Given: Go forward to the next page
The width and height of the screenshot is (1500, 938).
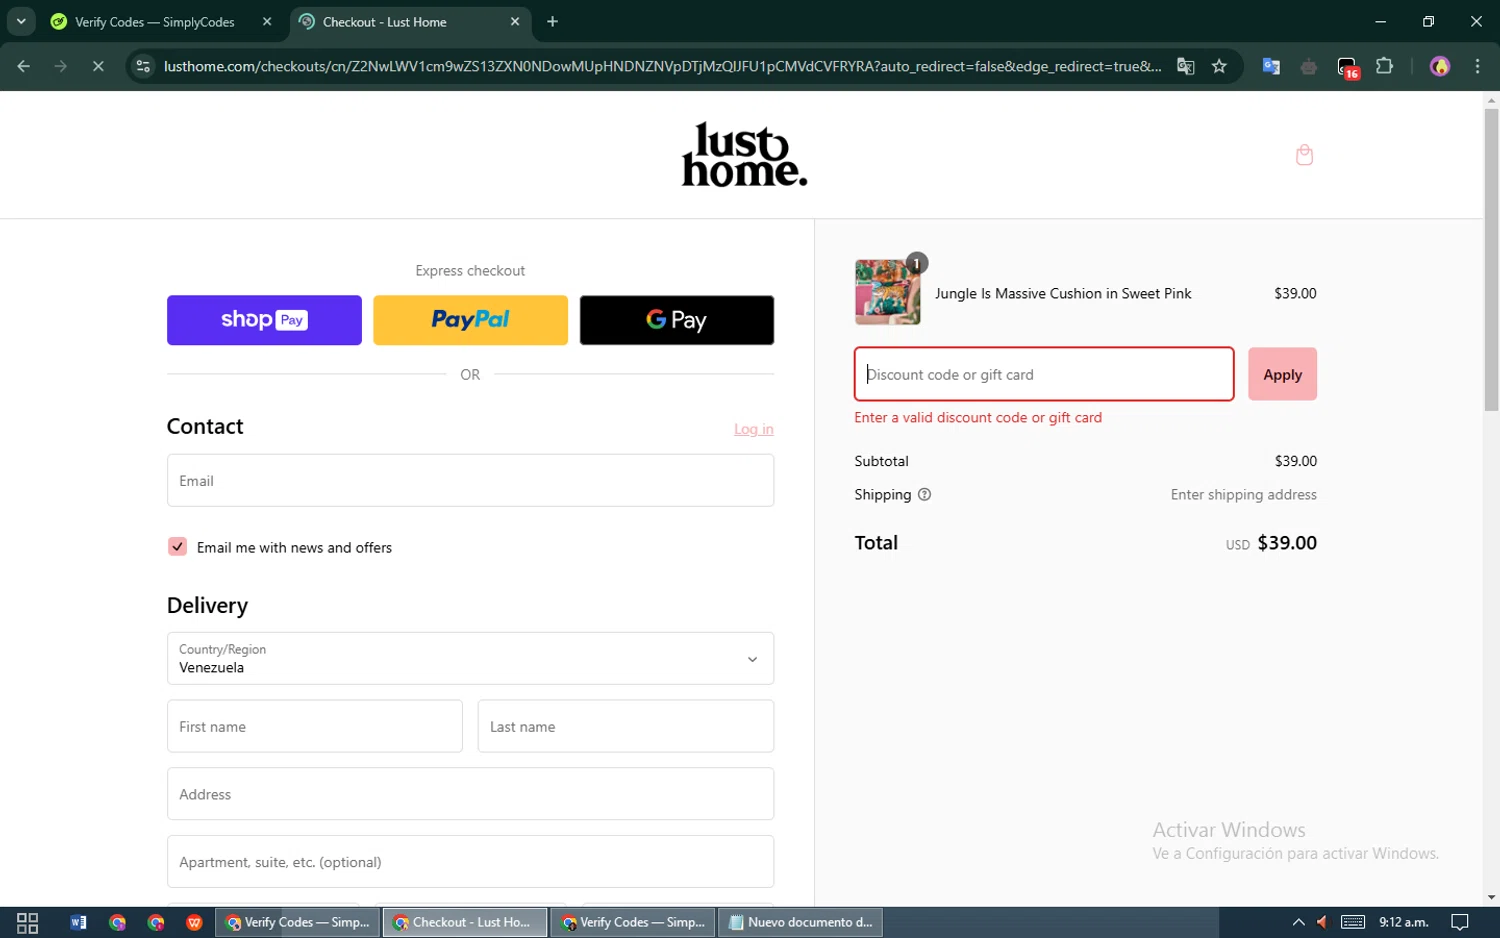Looking at the screenshot, I should click(61, 66).
